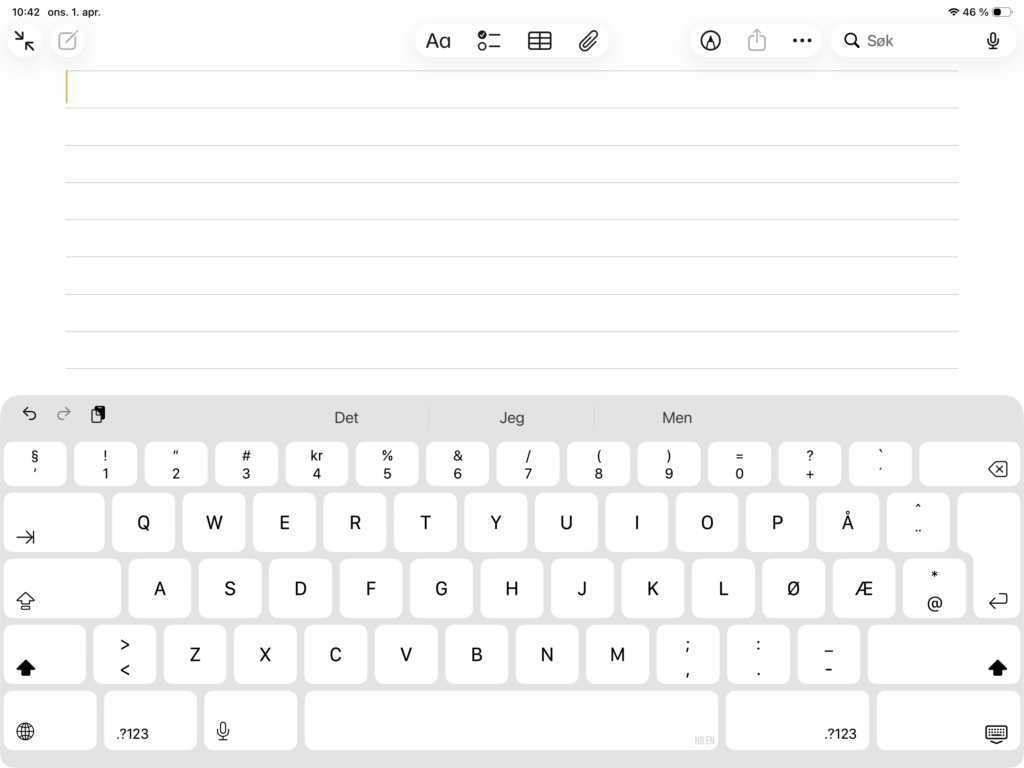Tap the tab key on keyboard
This screenshot has height=768, width=1024.
click(x=54, y=523)
